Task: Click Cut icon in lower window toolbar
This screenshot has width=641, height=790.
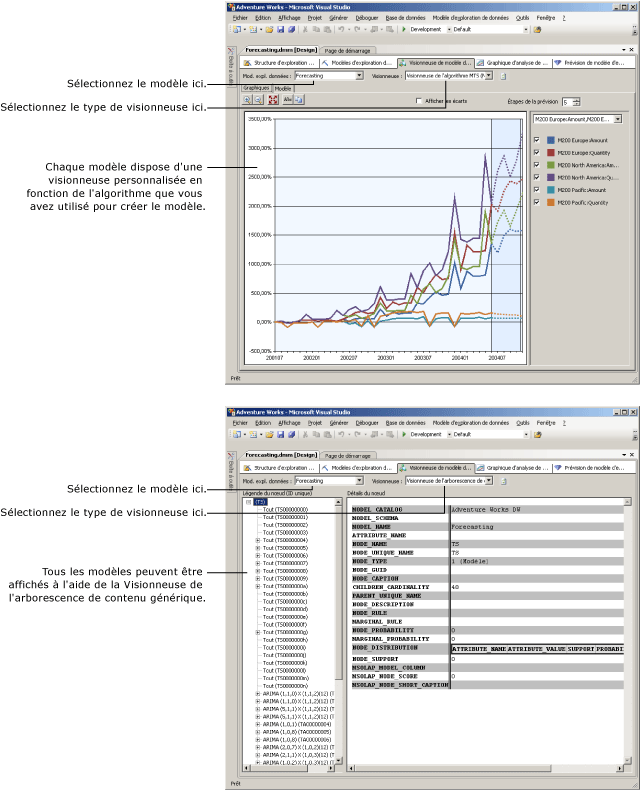Action: click(305, 434)
